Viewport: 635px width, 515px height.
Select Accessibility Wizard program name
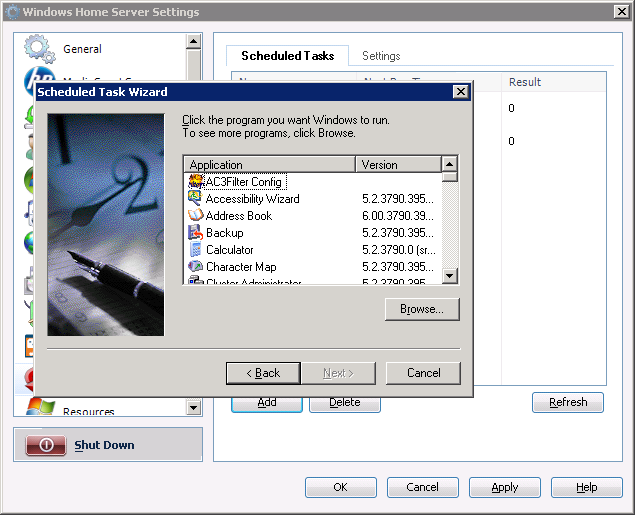[252, 199]
